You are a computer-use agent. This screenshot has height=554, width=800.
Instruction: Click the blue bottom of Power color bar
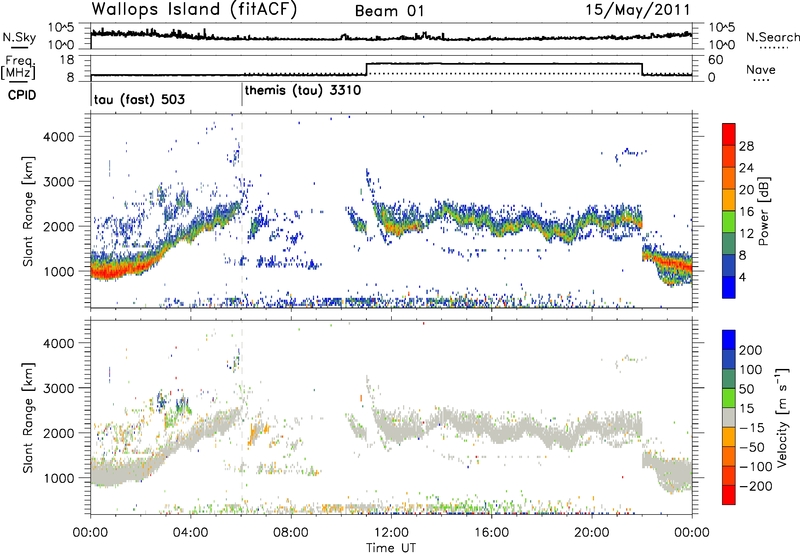pos(729,287)
